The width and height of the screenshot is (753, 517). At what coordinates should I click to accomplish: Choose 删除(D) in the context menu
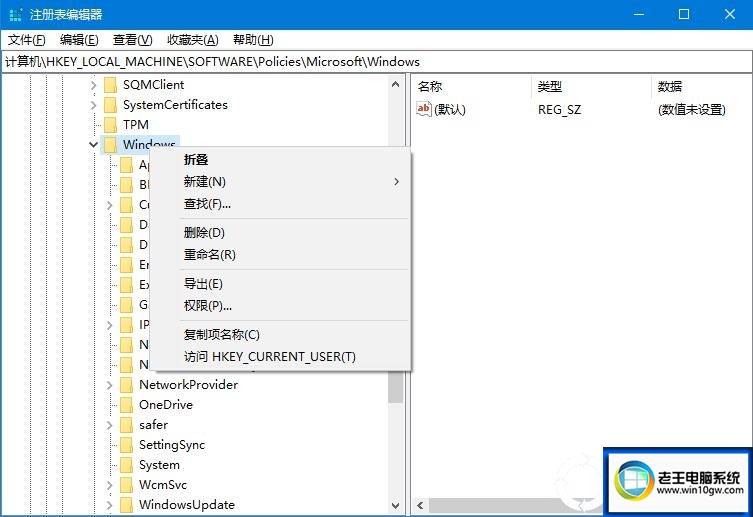(281, 232)
